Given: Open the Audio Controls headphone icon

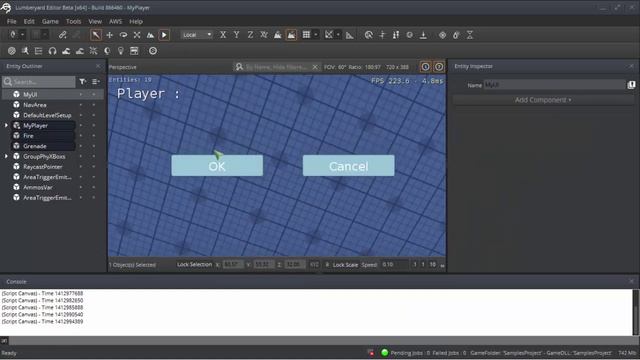Looking at the screenshot, I should click(x=52, y=51).
